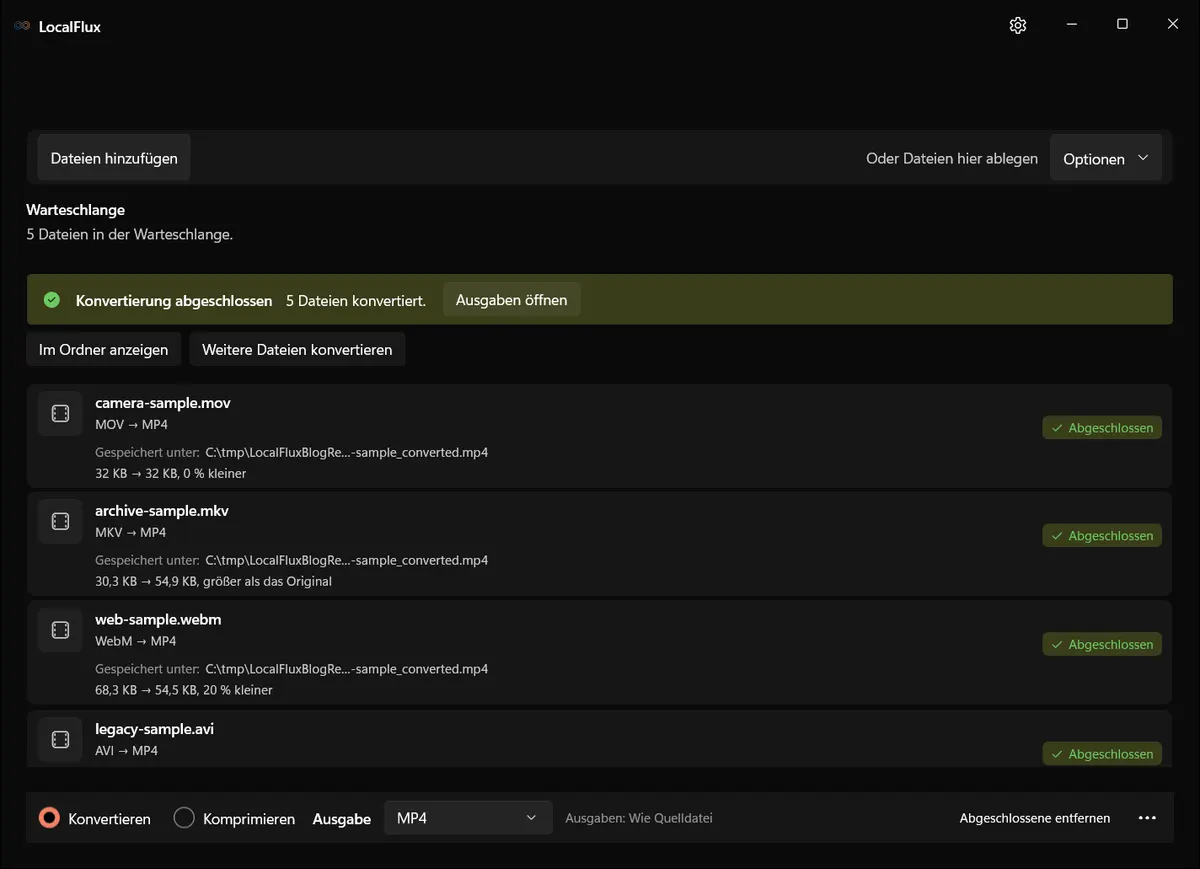The image size is (1200, 869).
Task: Select file name legacy-sample.avi
Action: click(154, 729)
